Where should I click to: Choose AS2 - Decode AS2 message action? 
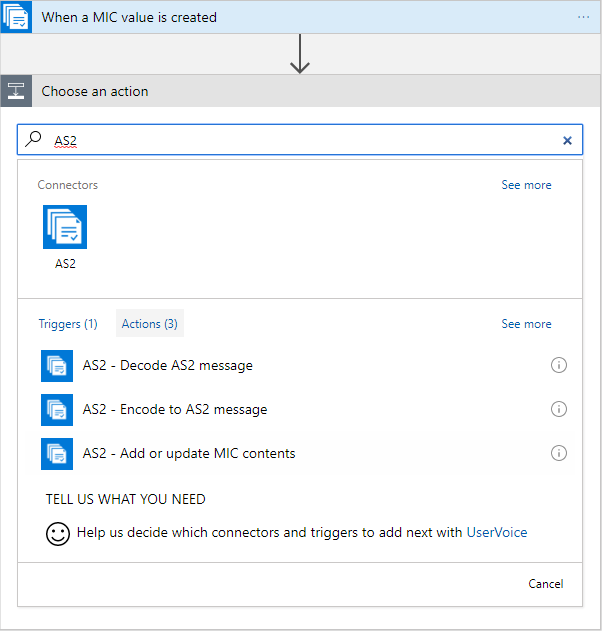(x=168, y=366)
